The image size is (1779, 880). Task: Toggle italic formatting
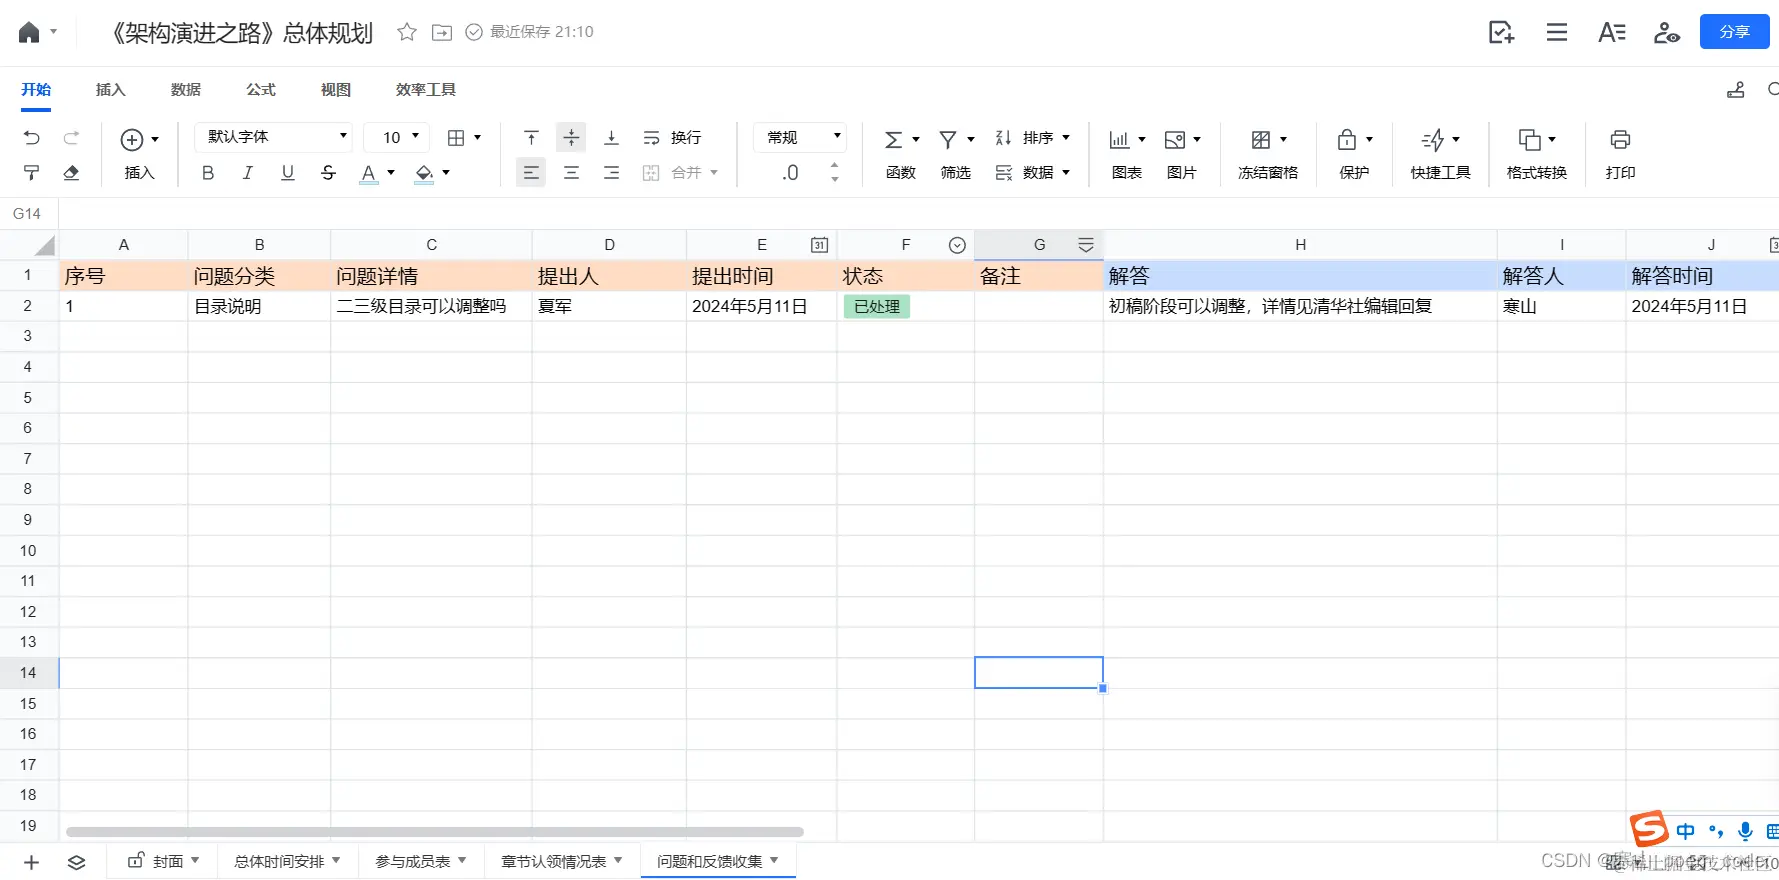pos(248,173)
